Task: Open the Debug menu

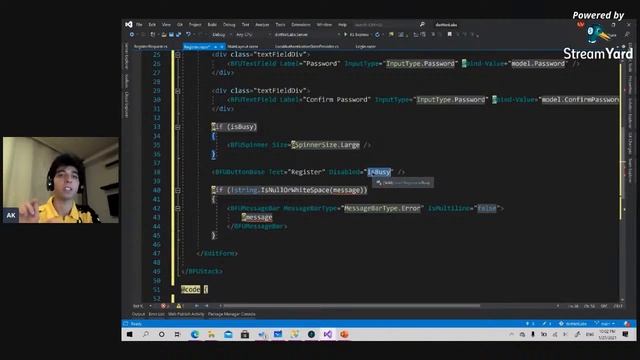Action: (x=229, y=25)
